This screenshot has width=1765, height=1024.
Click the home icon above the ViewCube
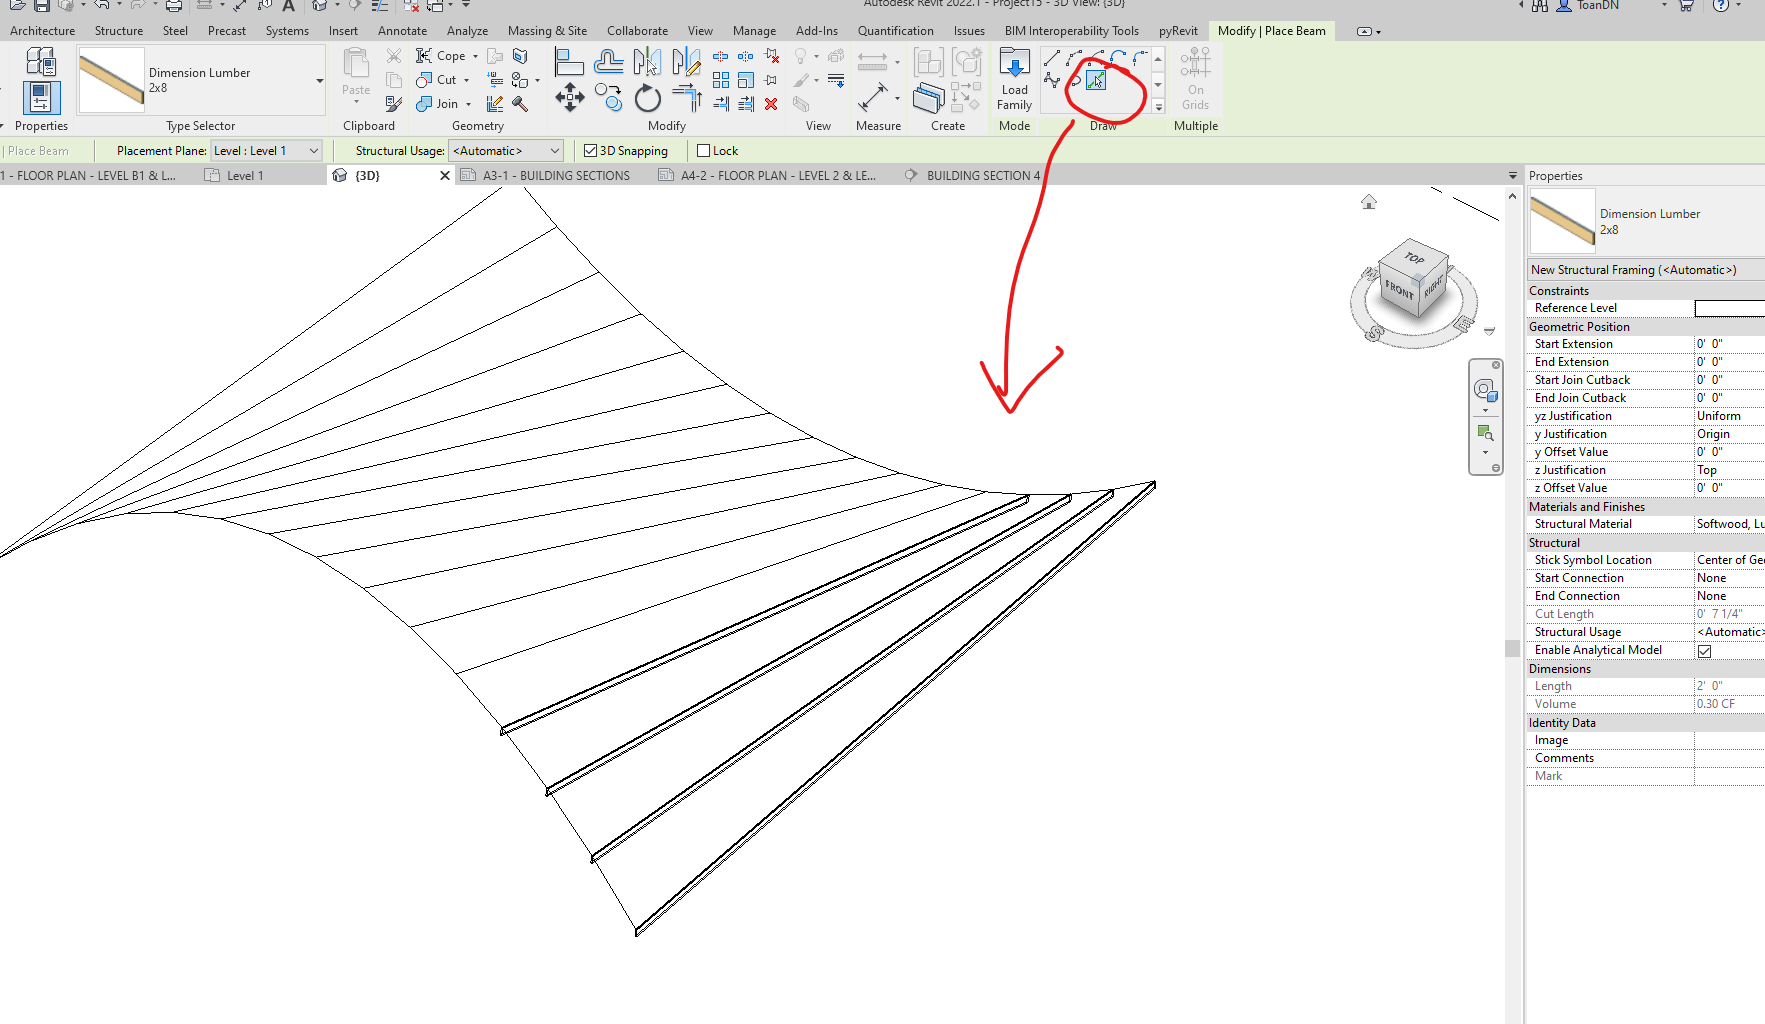pos(1368,201)
